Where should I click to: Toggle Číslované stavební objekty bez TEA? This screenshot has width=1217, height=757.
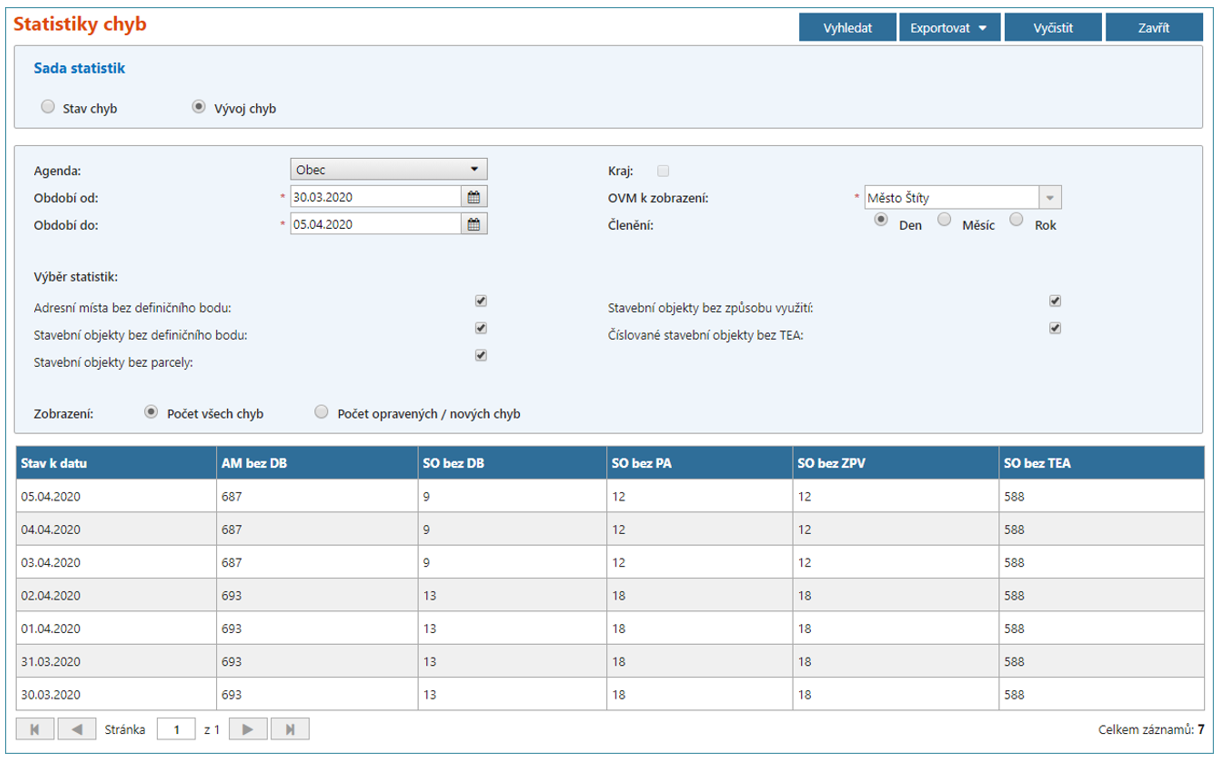1055,328
